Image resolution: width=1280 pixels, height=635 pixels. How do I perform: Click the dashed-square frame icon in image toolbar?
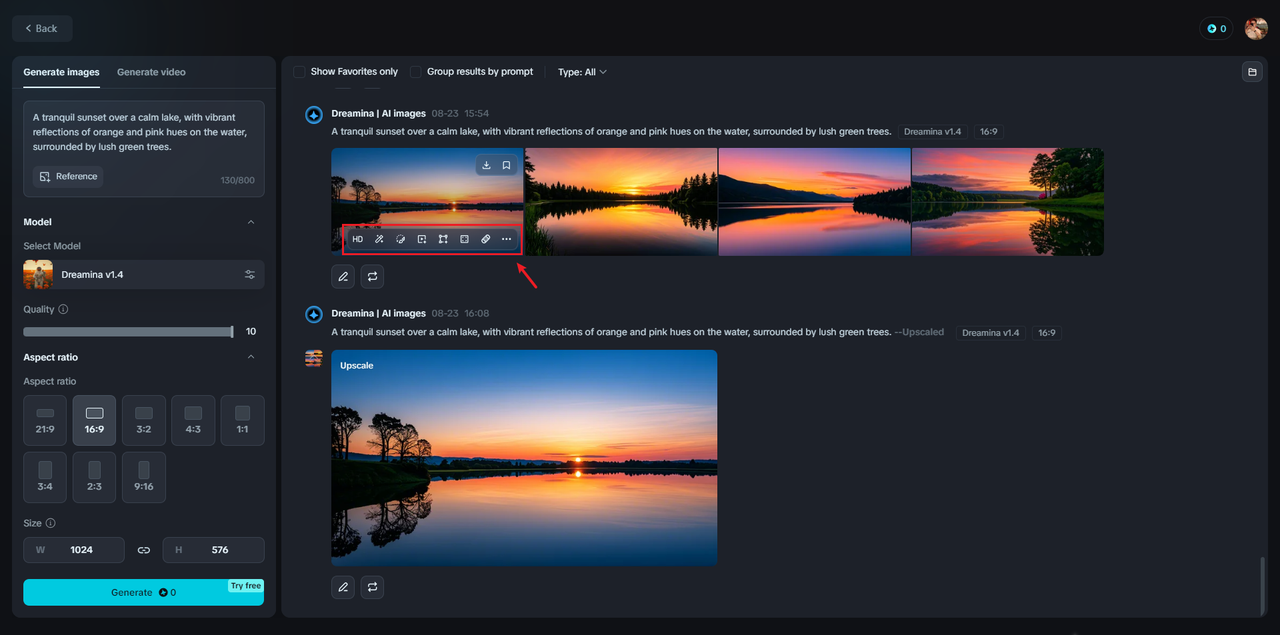464,240
